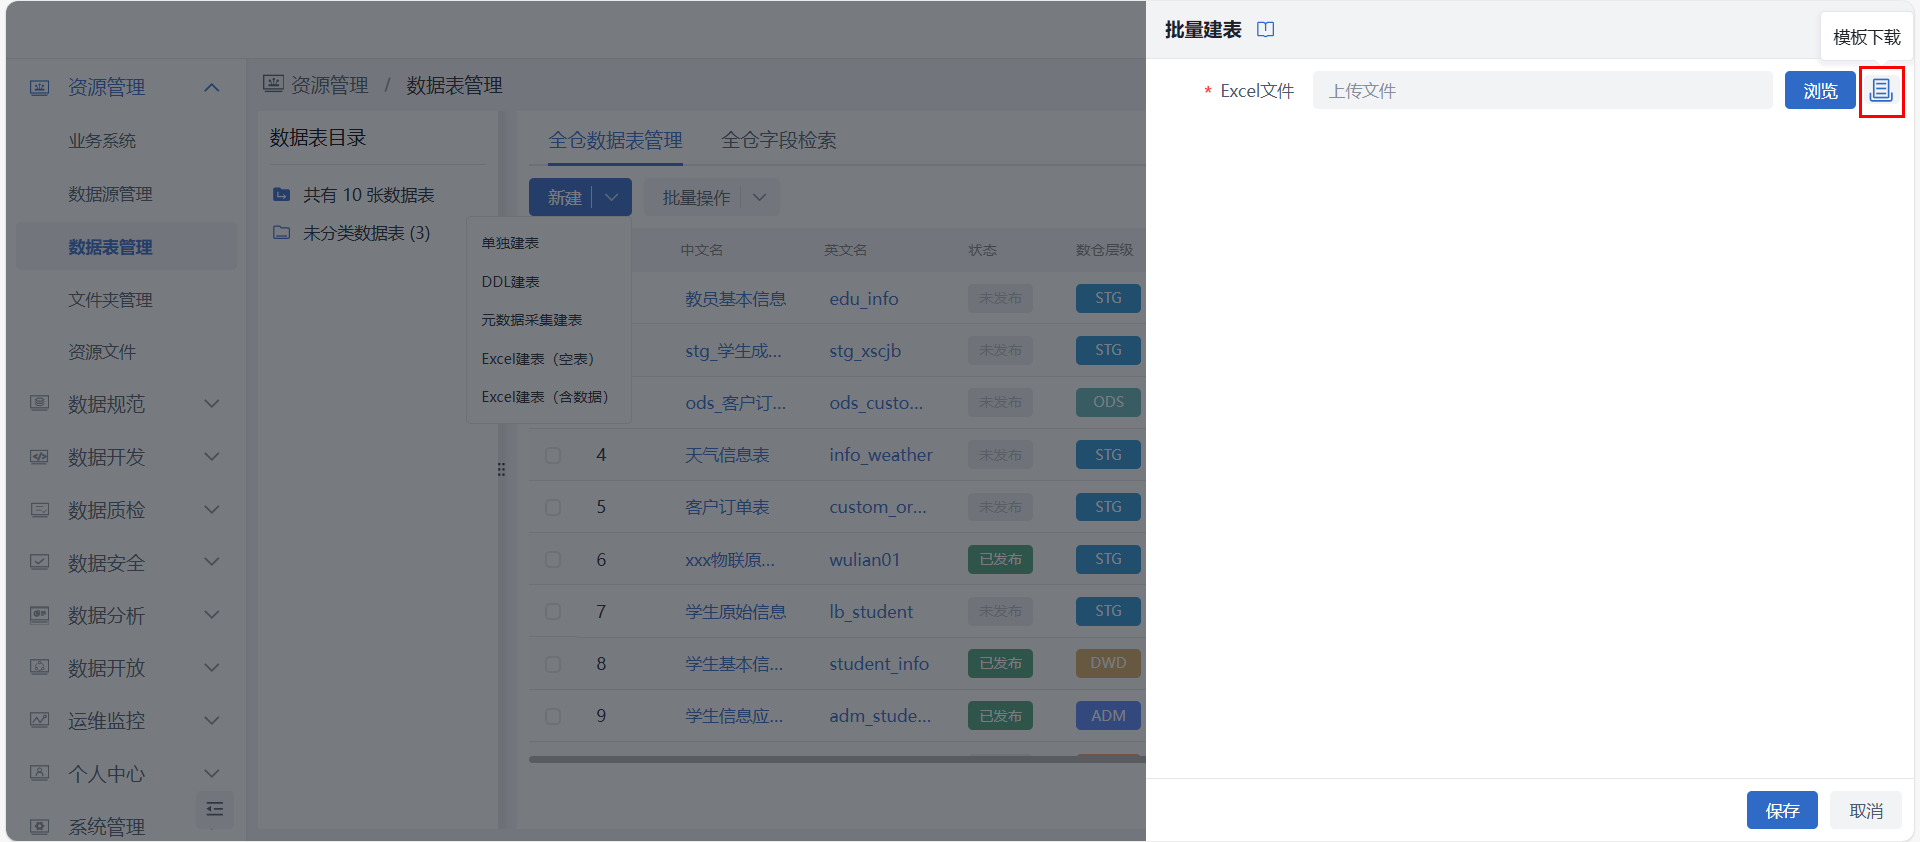1920x842 pixels.
Task: Click the template download icon
Action: click(1881, 91)
